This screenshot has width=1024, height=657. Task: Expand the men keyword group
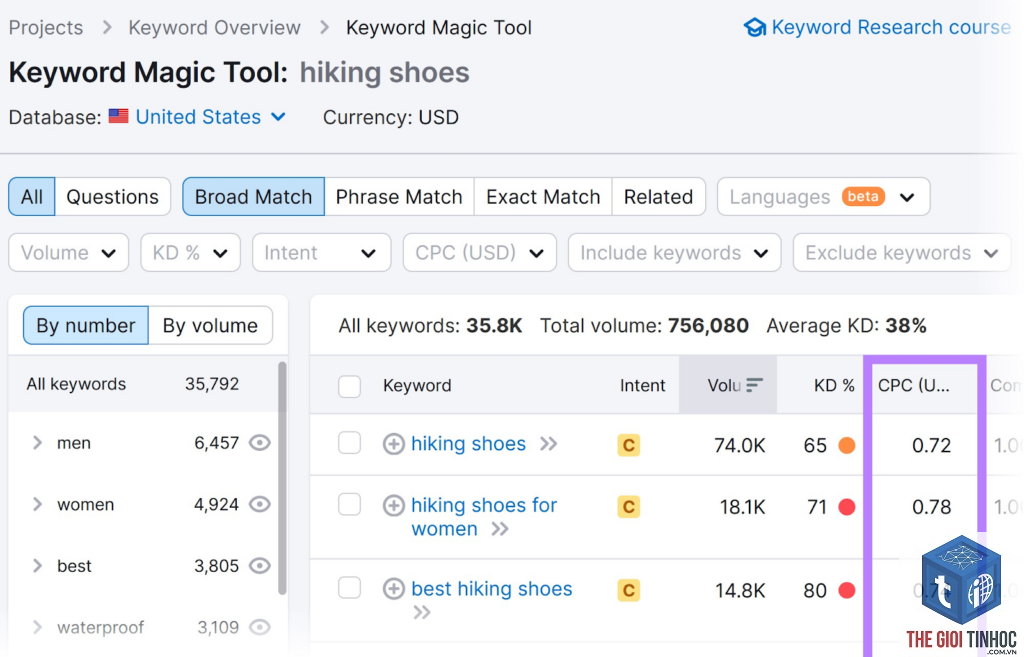tap(37, 443)
